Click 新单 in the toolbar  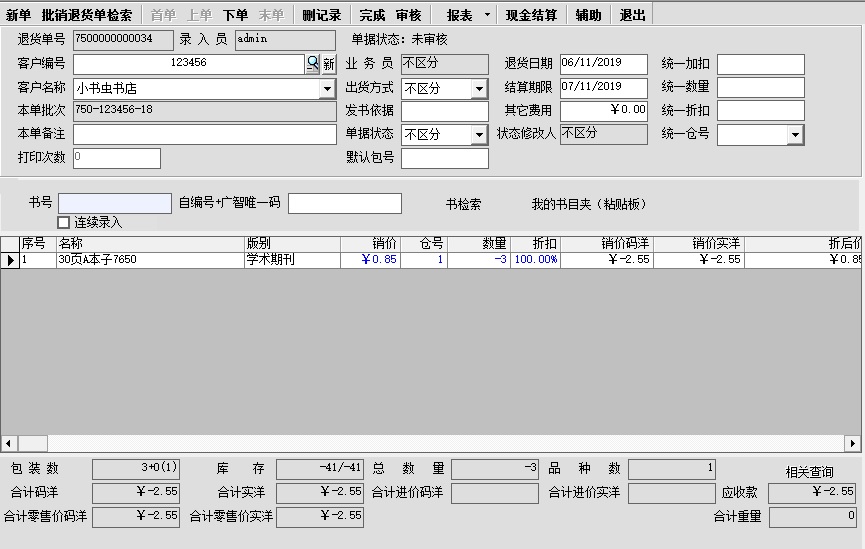tap(18, 15)
